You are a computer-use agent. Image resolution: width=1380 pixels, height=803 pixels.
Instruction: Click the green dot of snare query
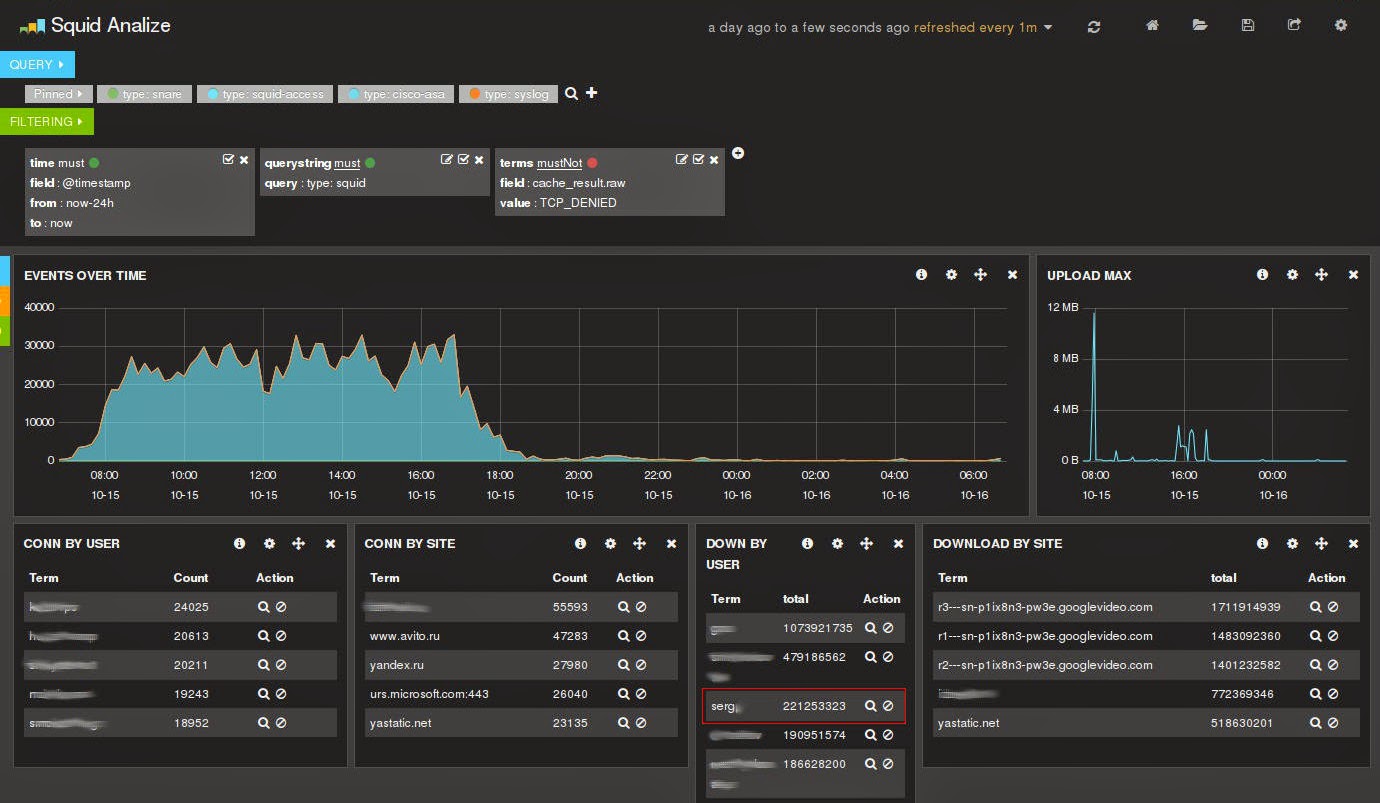112,94
